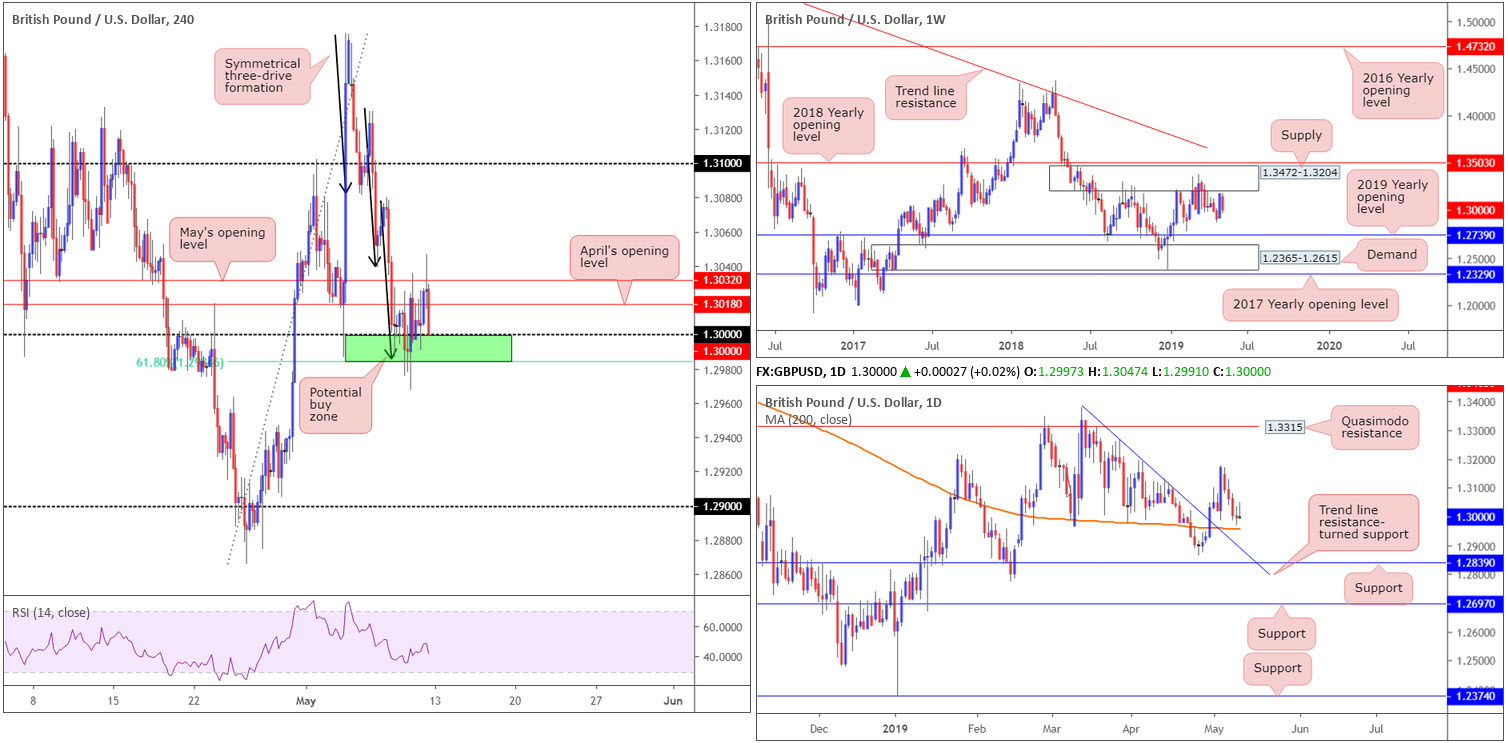Click the red 1.30000 label on the weekly chart

point(1477,211)
